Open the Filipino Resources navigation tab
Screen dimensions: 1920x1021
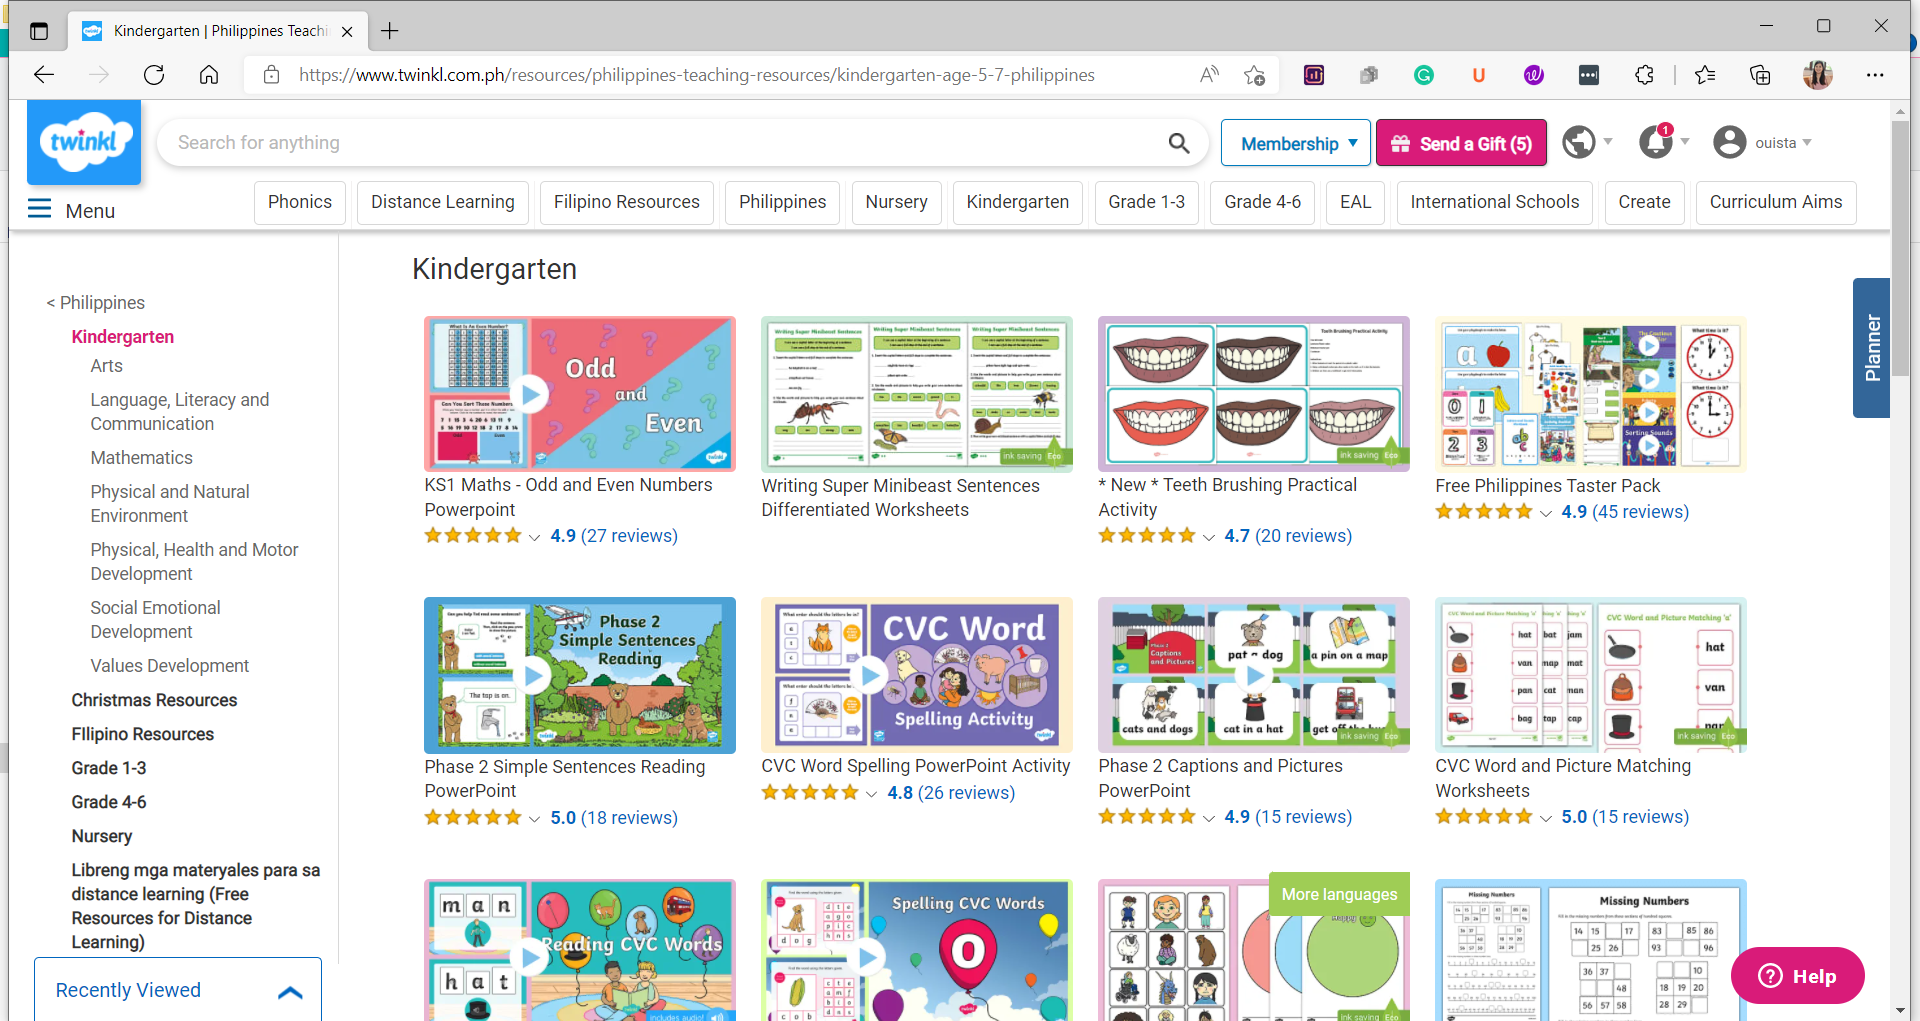coord(626,202)
